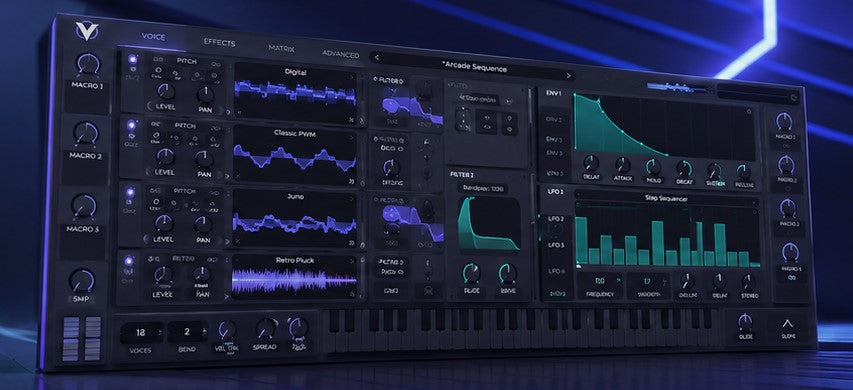Open the Digital wavetable selector

(295, 72)
